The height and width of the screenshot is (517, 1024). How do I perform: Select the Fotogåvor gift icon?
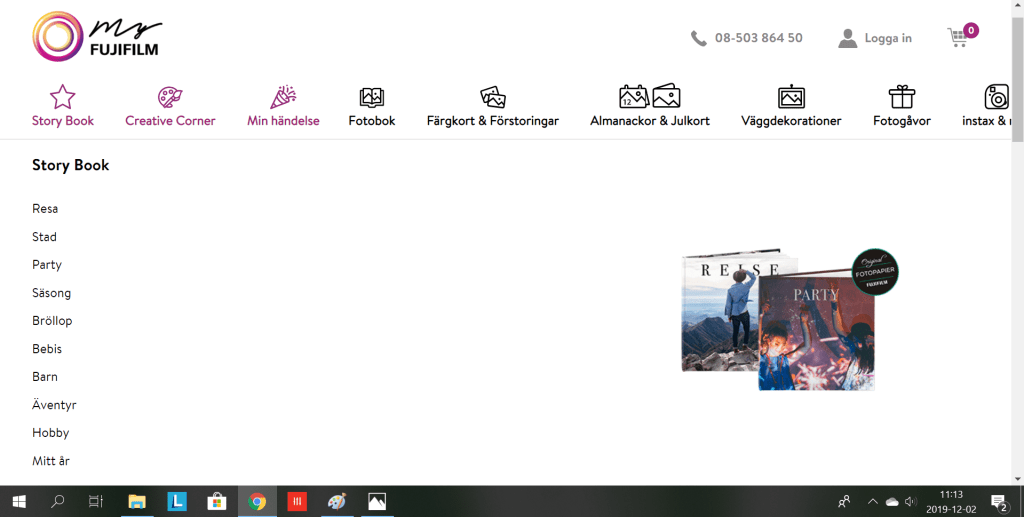[902, 97]
